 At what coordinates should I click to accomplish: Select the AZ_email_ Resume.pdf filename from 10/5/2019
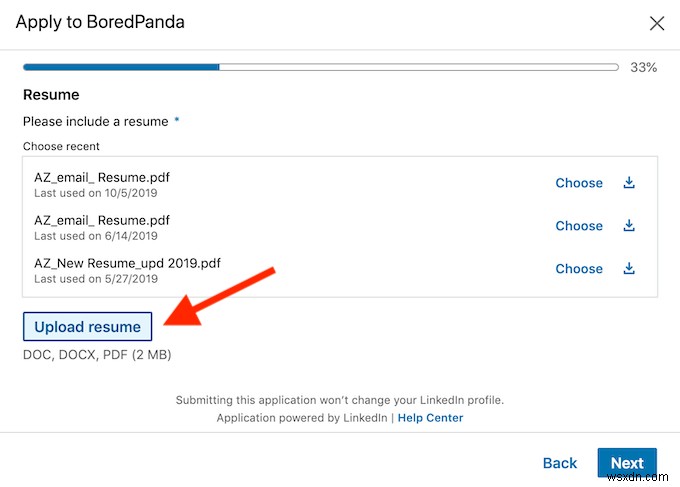pyautogui.click(x=102, y=177)
